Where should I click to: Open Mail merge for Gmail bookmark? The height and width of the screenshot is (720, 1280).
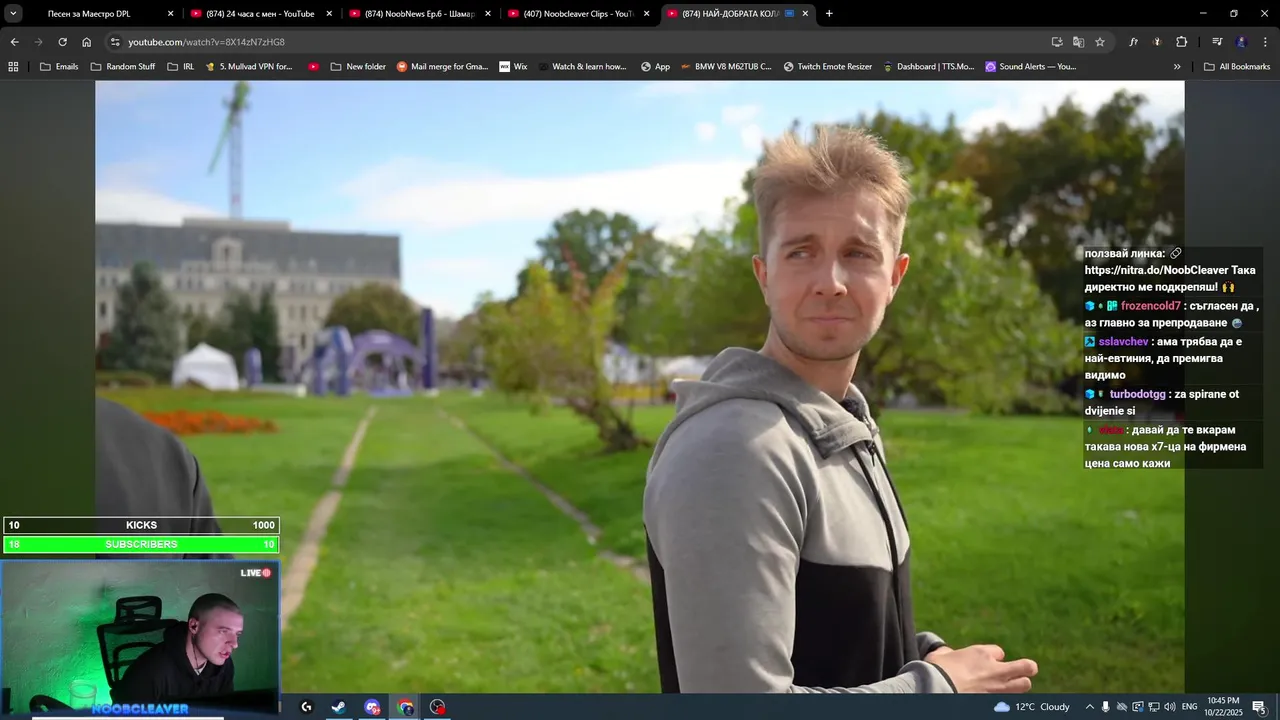[x=443, y=67]
